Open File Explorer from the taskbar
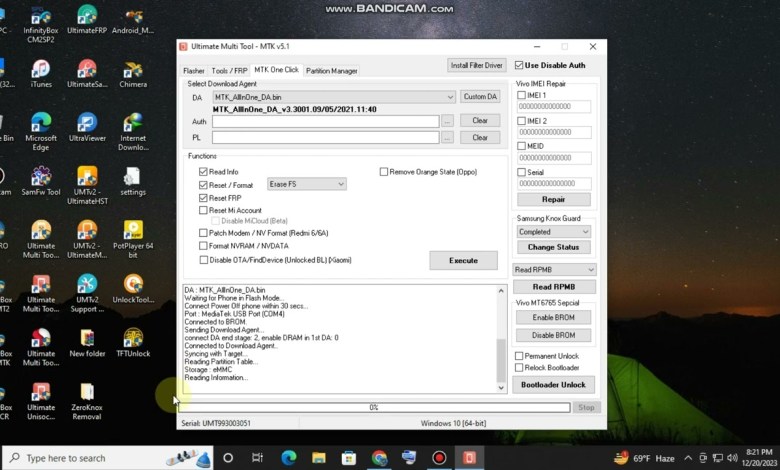The image size is (780, 470). (x=318, y=458)
